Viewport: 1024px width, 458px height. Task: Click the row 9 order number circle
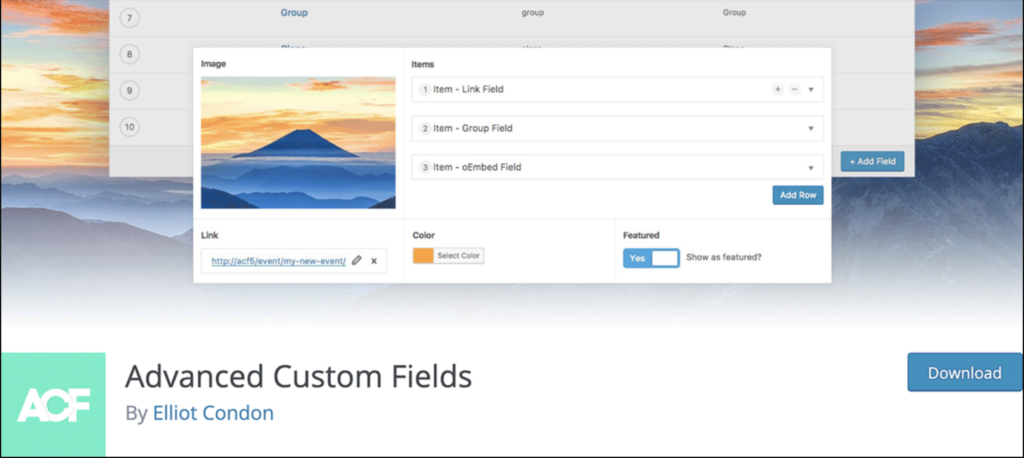[130, 91]
